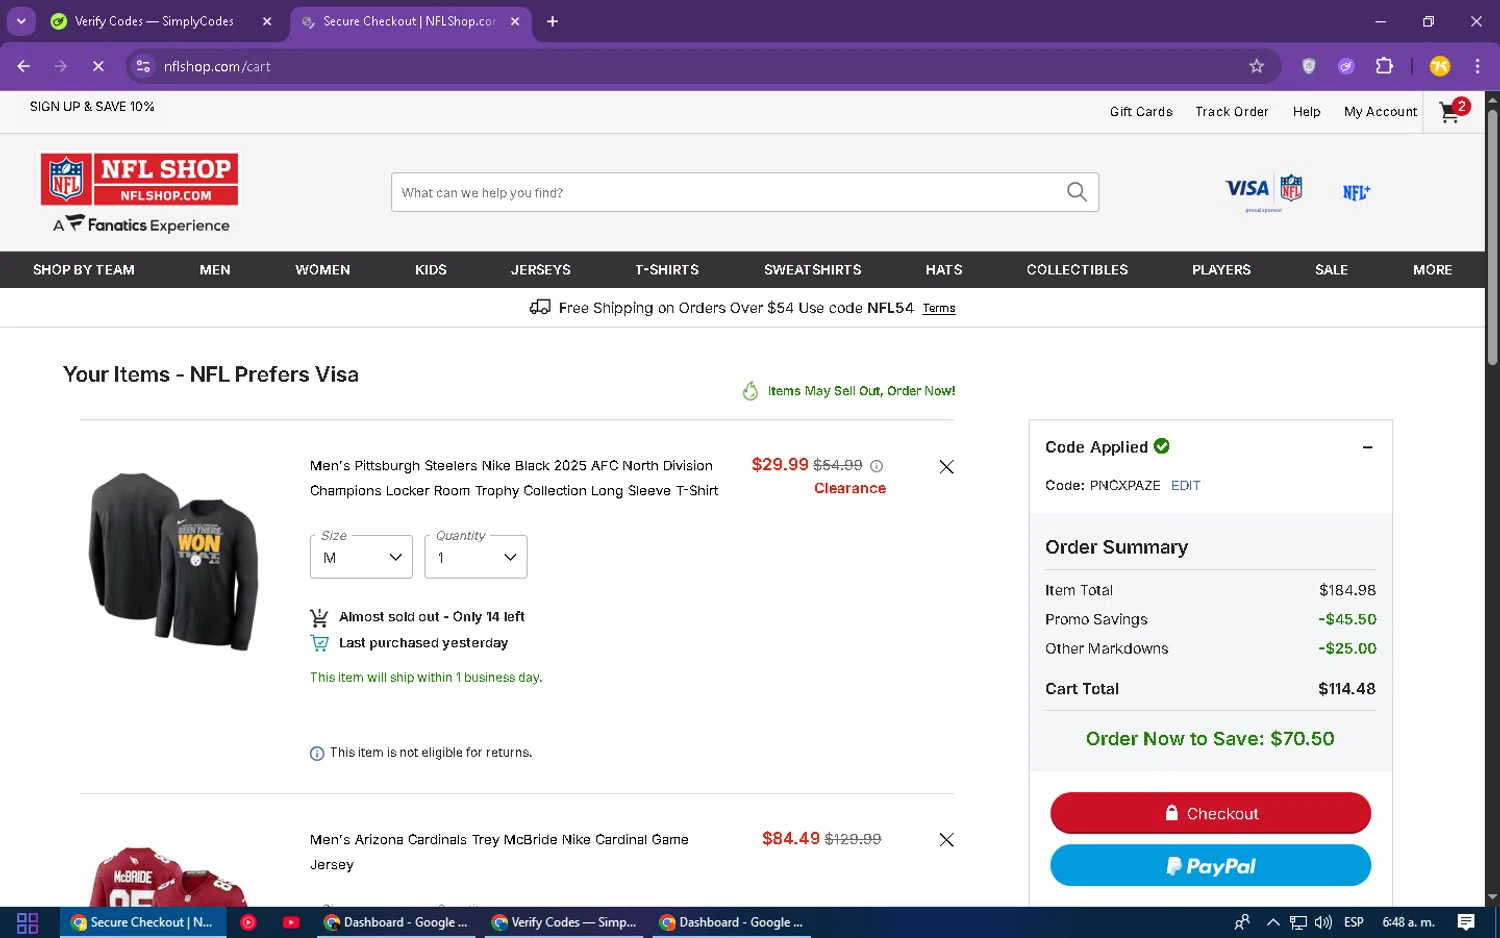1500x938 pixels.
Task: Open the Steelers T-Shirt product title
Action: (514, 478)
